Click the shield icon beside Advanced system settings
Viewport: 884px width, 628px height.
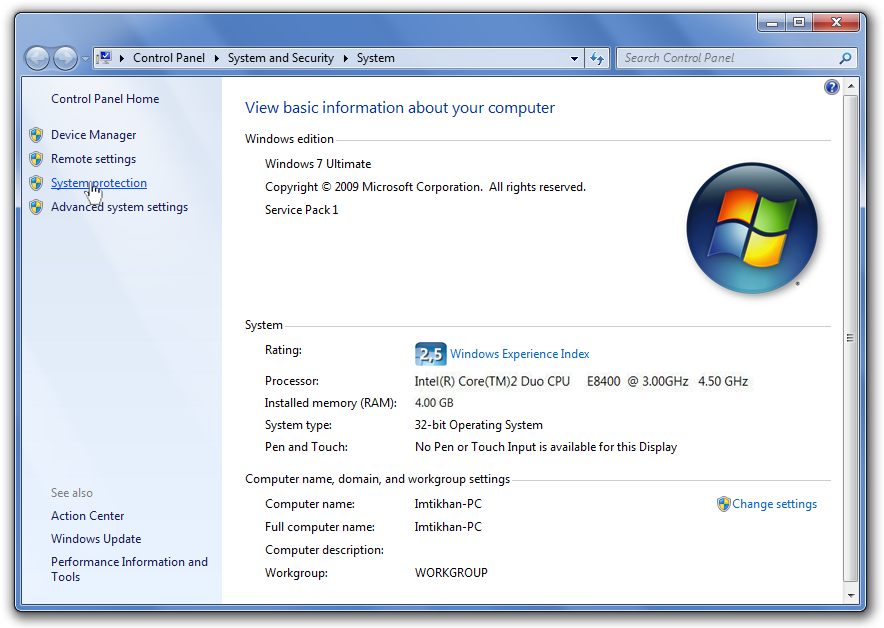click(36, 207)
